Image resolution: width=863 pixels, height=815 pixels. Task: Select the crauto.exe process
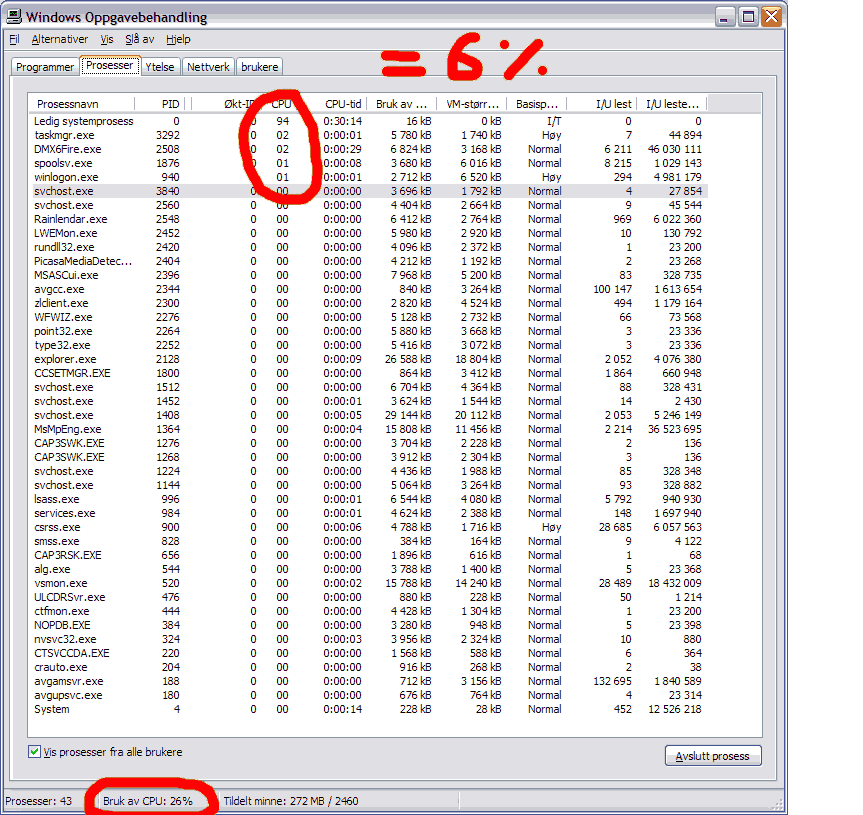(x=368, y=667)
